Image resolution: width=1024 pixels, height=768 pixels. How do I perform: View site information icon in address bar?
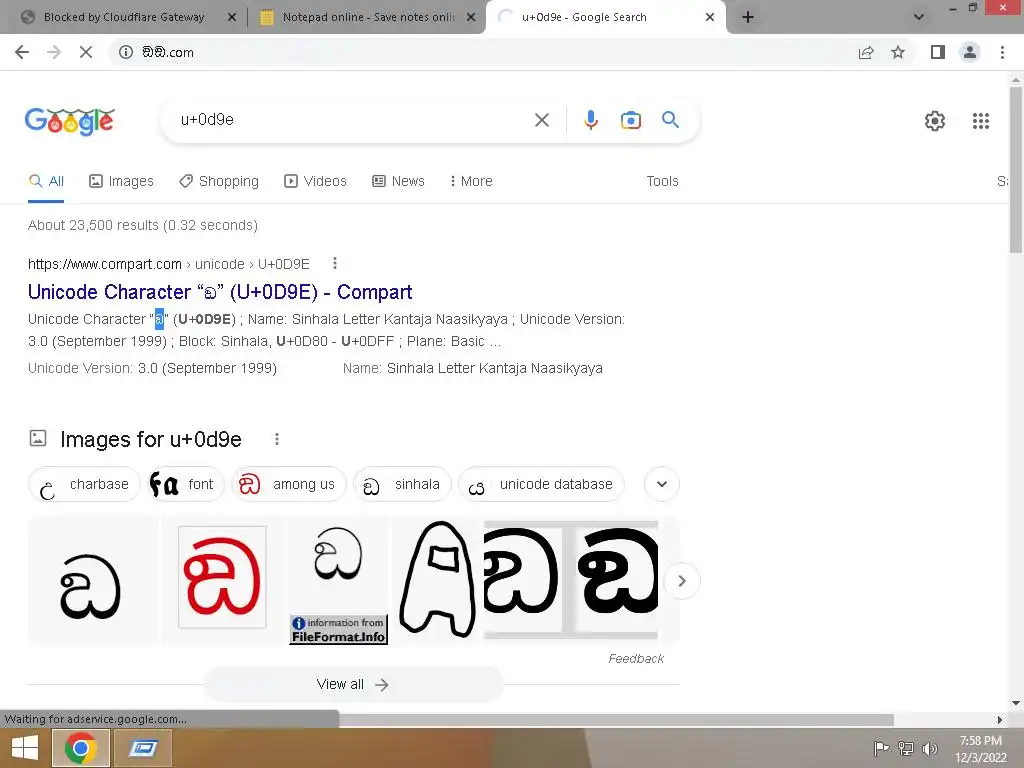tap(126, 52)
